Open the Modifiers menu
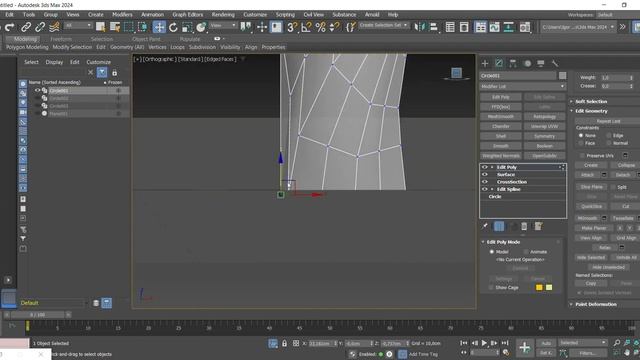 (x=122, y=14)
